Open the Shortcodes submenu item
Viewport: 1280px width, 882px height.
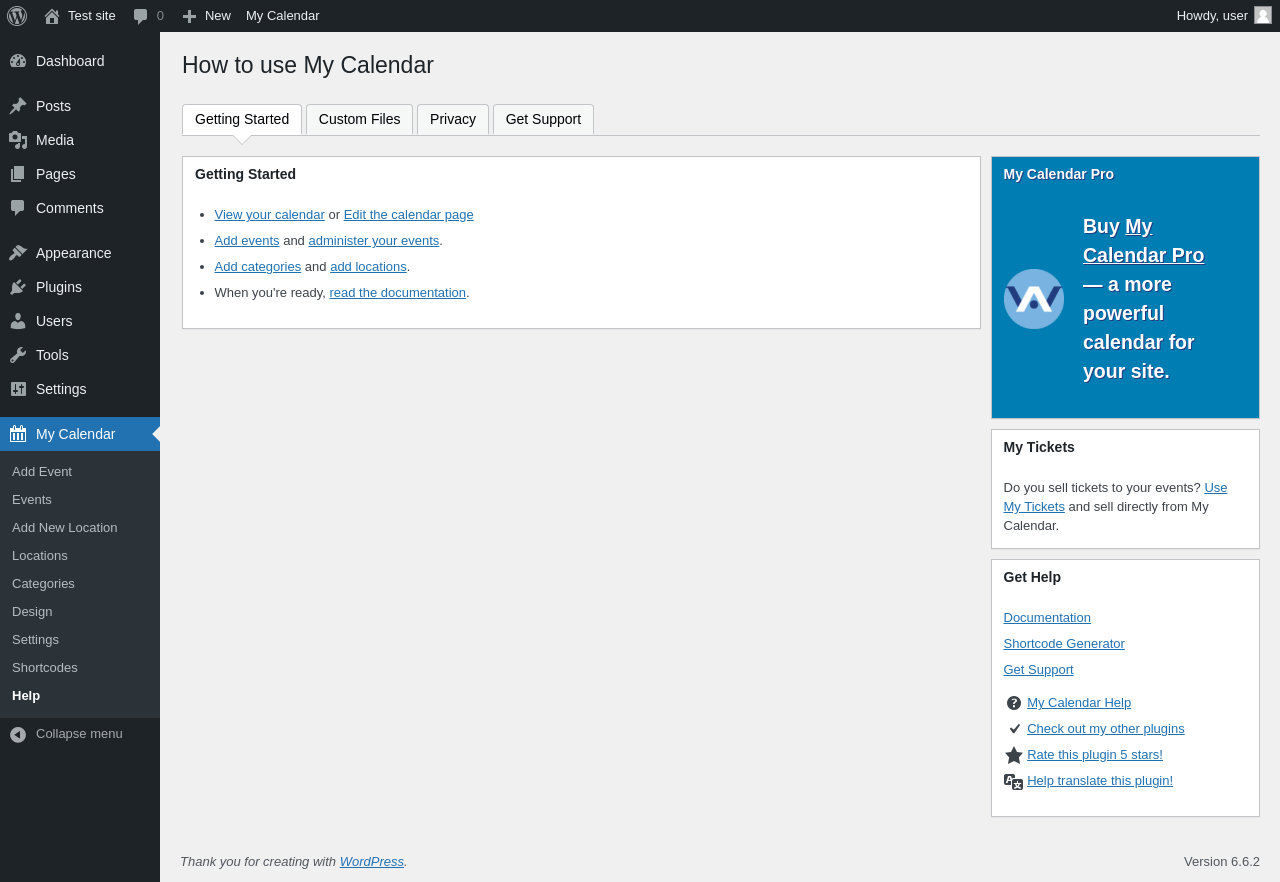point(45,668)
